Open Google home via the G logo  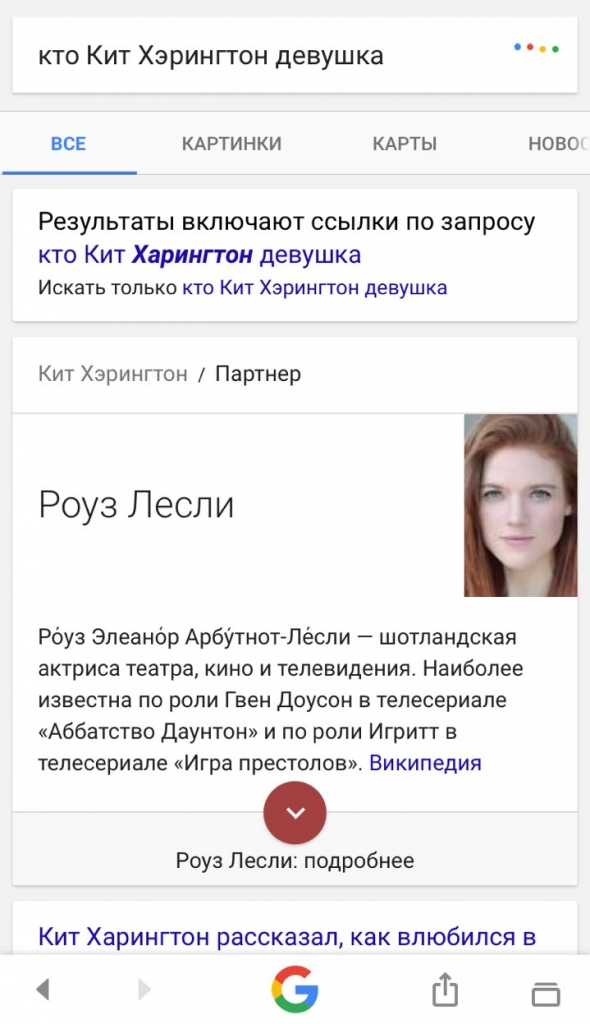click(295, 989)
